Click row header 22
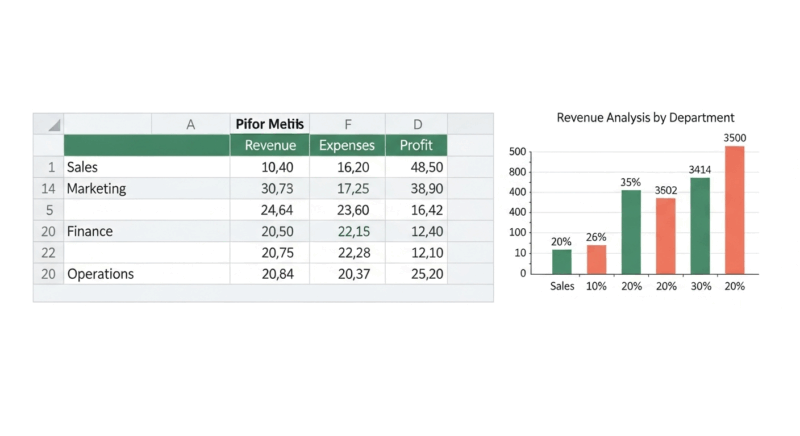The image size is (800, 436). [x=48, y=252]
